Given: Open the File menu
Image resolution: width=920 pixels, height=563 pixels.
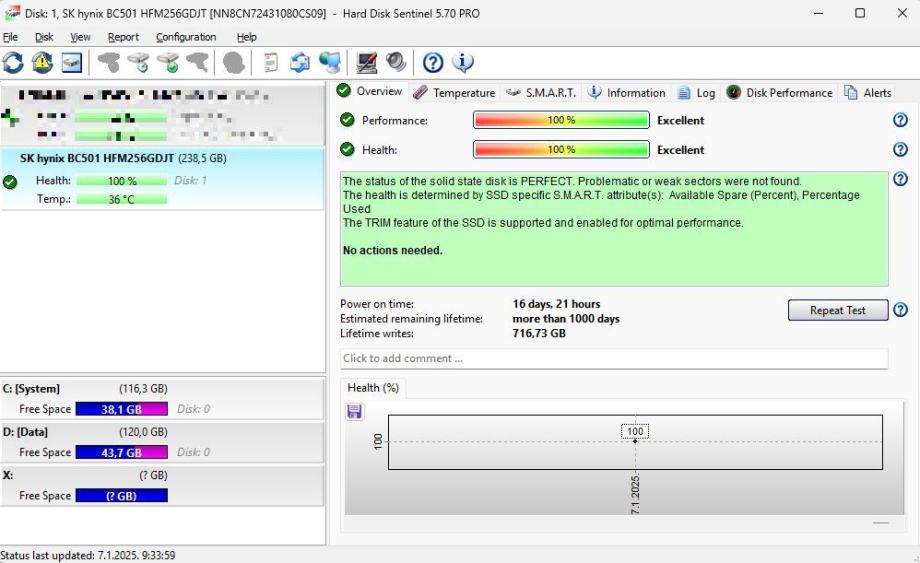Looking at the screenshot, I should point(10,37).
